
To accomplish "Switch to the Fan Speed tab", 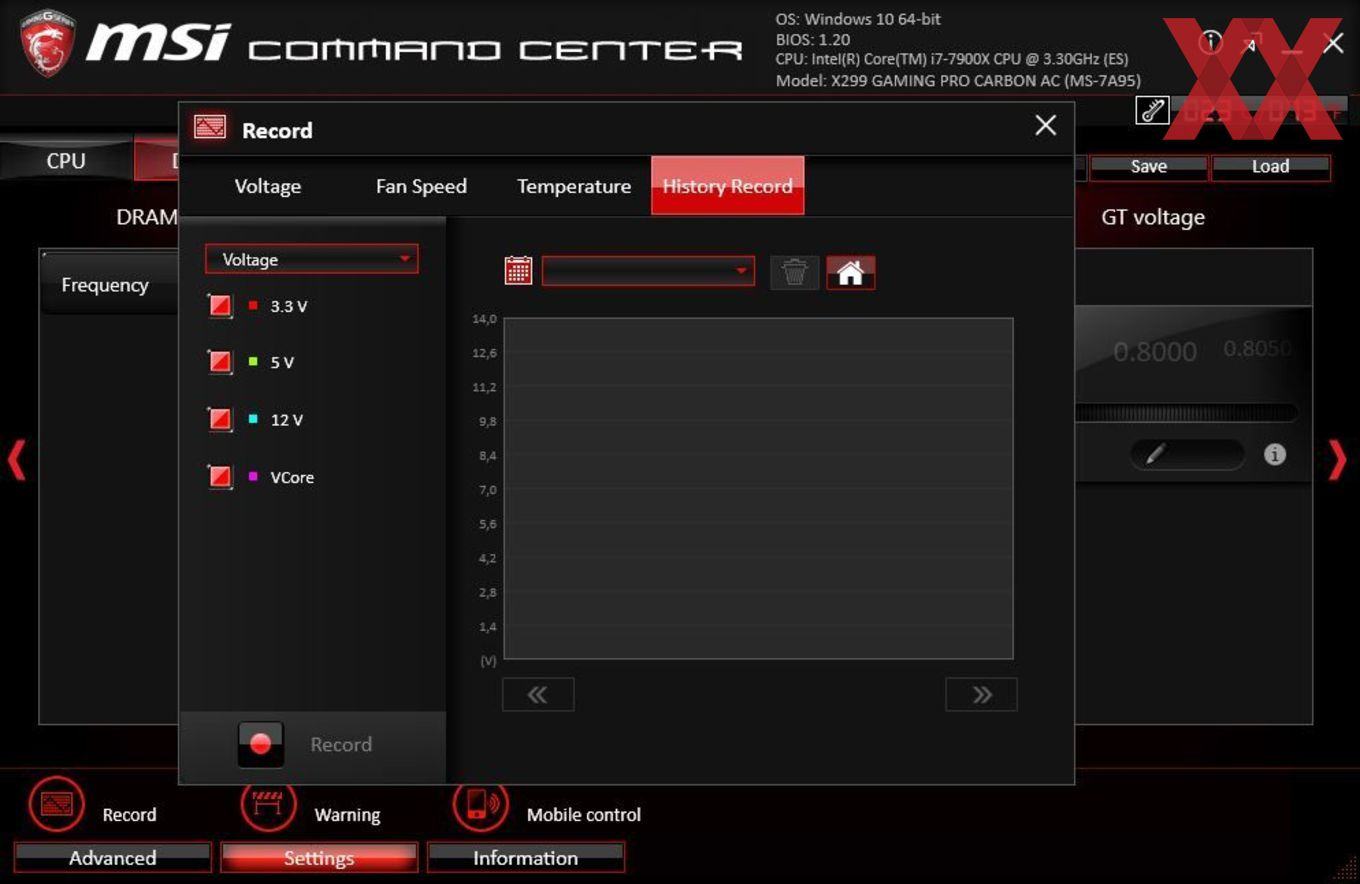I will (421, 186).
